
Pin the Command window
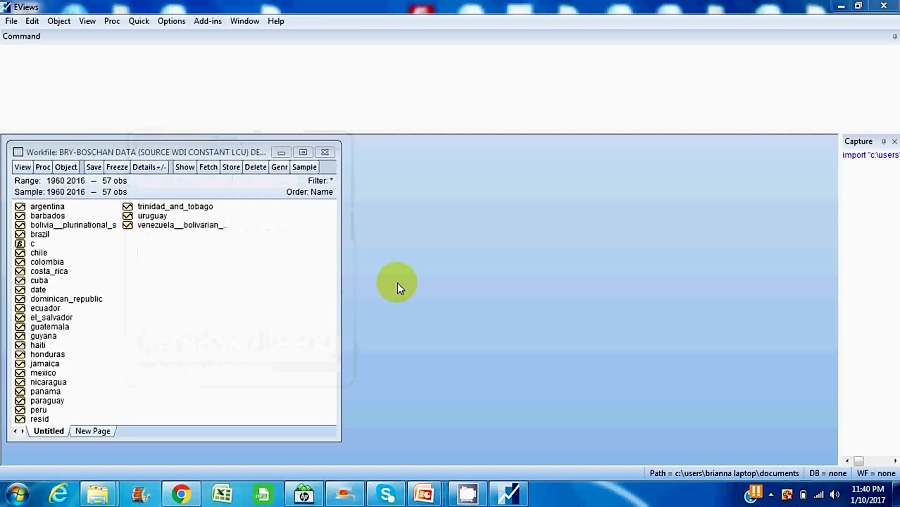click(x=894, y=36)
